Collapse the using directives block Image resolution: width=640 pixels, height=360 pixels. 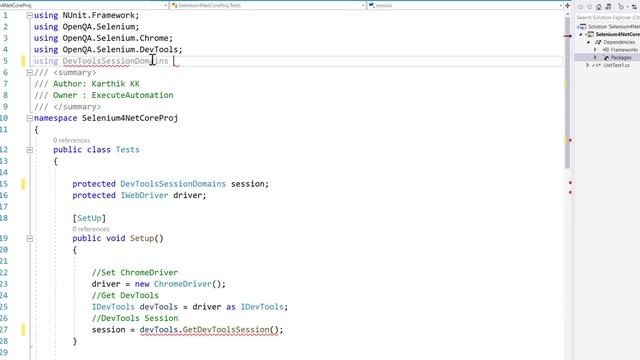[29, 16]
